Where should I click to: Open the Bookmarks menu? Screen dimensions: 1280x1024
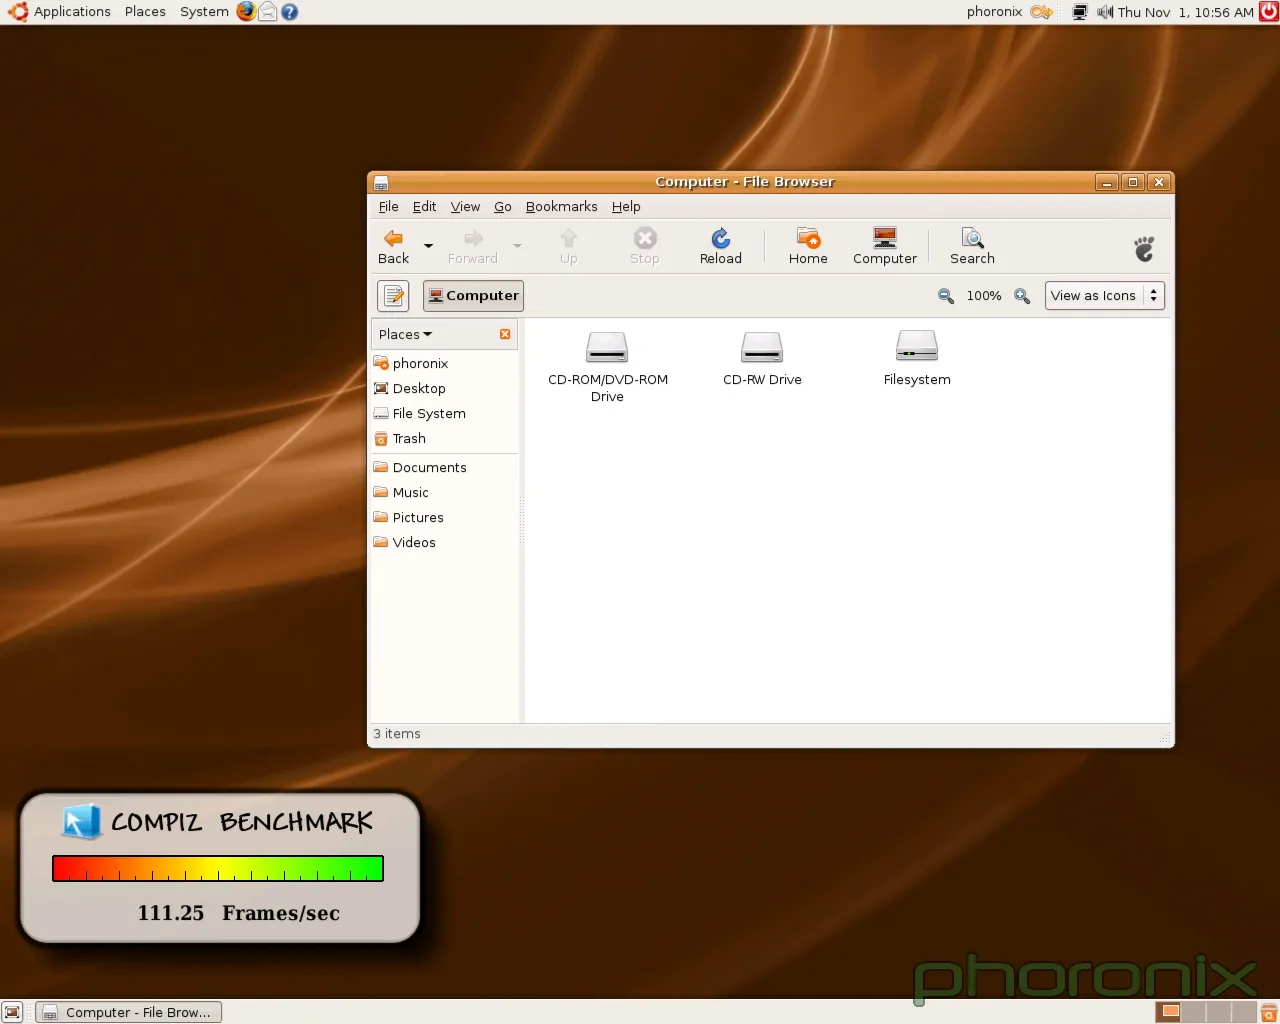pos(561,207)
